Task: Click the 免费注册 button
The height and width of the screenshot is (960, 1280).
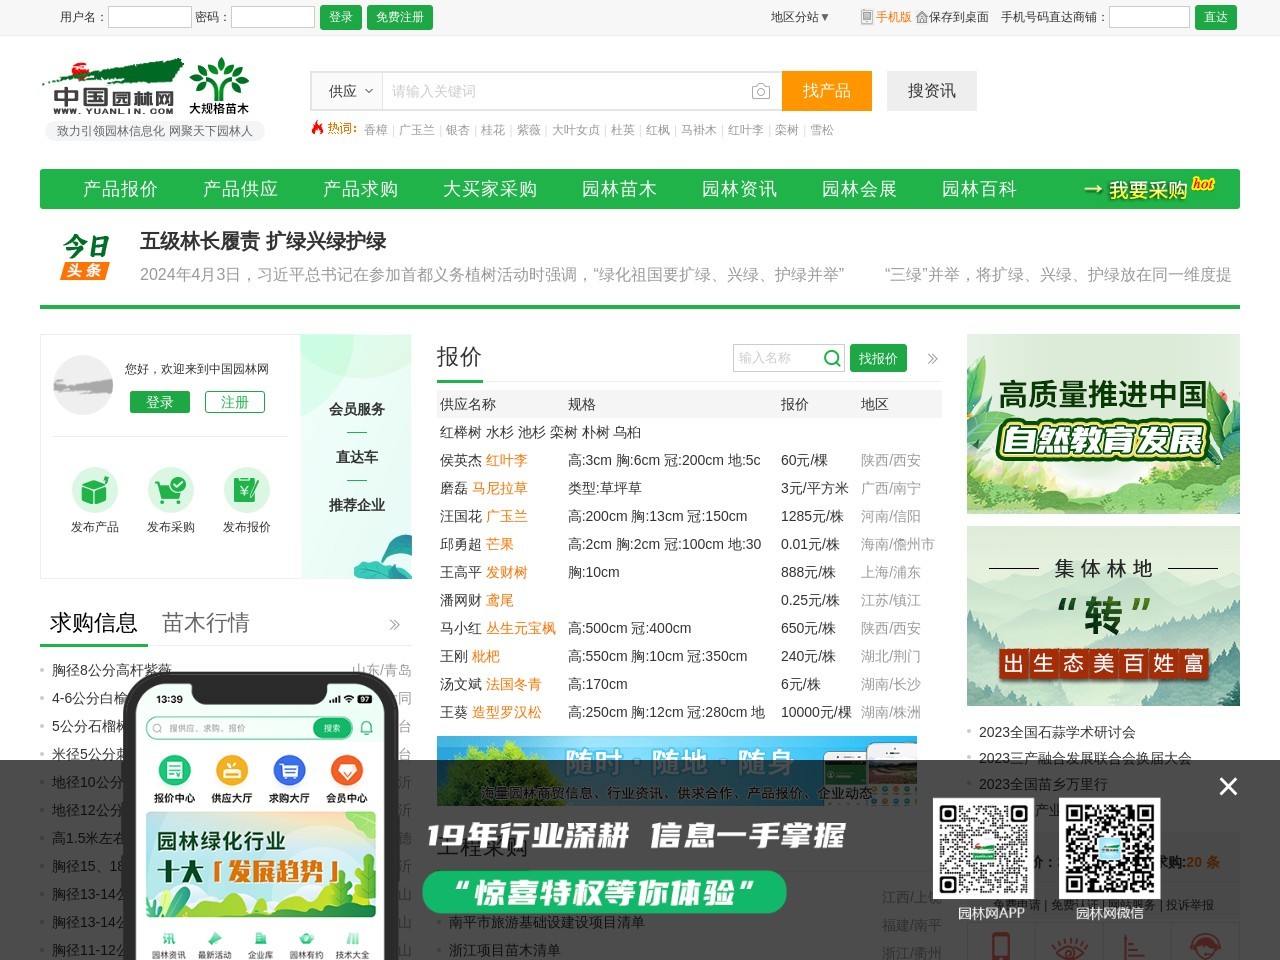Action: tap(400, 17)
